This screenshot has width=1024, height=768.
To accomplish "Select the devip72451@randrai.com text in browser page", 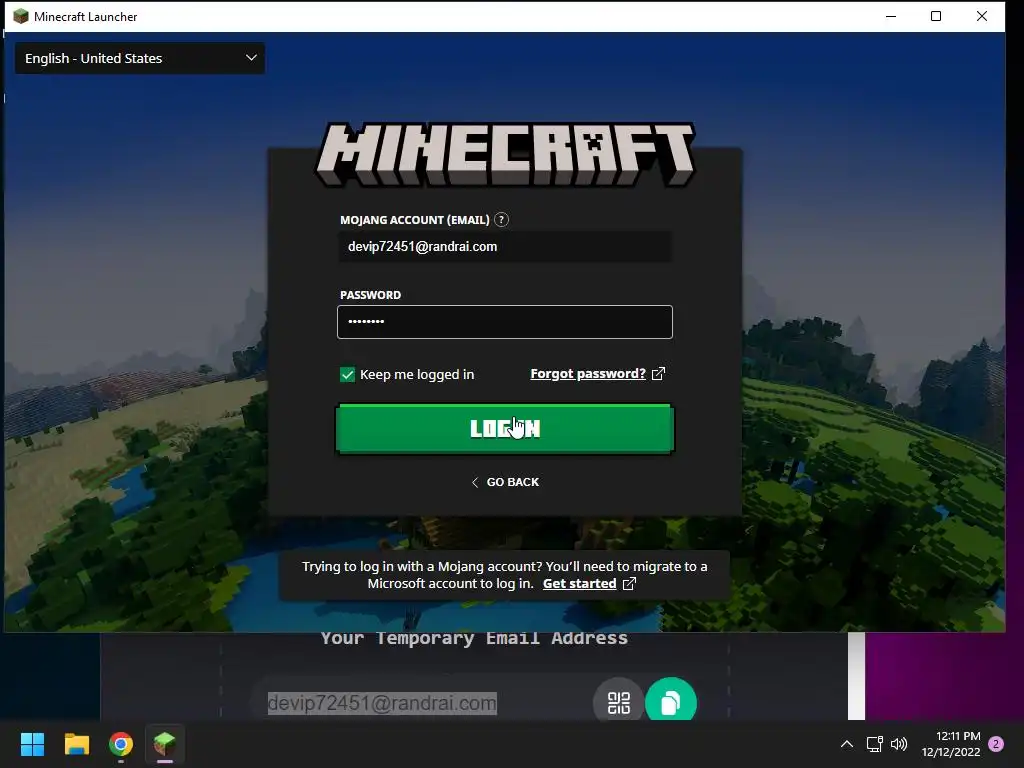I will [x=382, y=703].
